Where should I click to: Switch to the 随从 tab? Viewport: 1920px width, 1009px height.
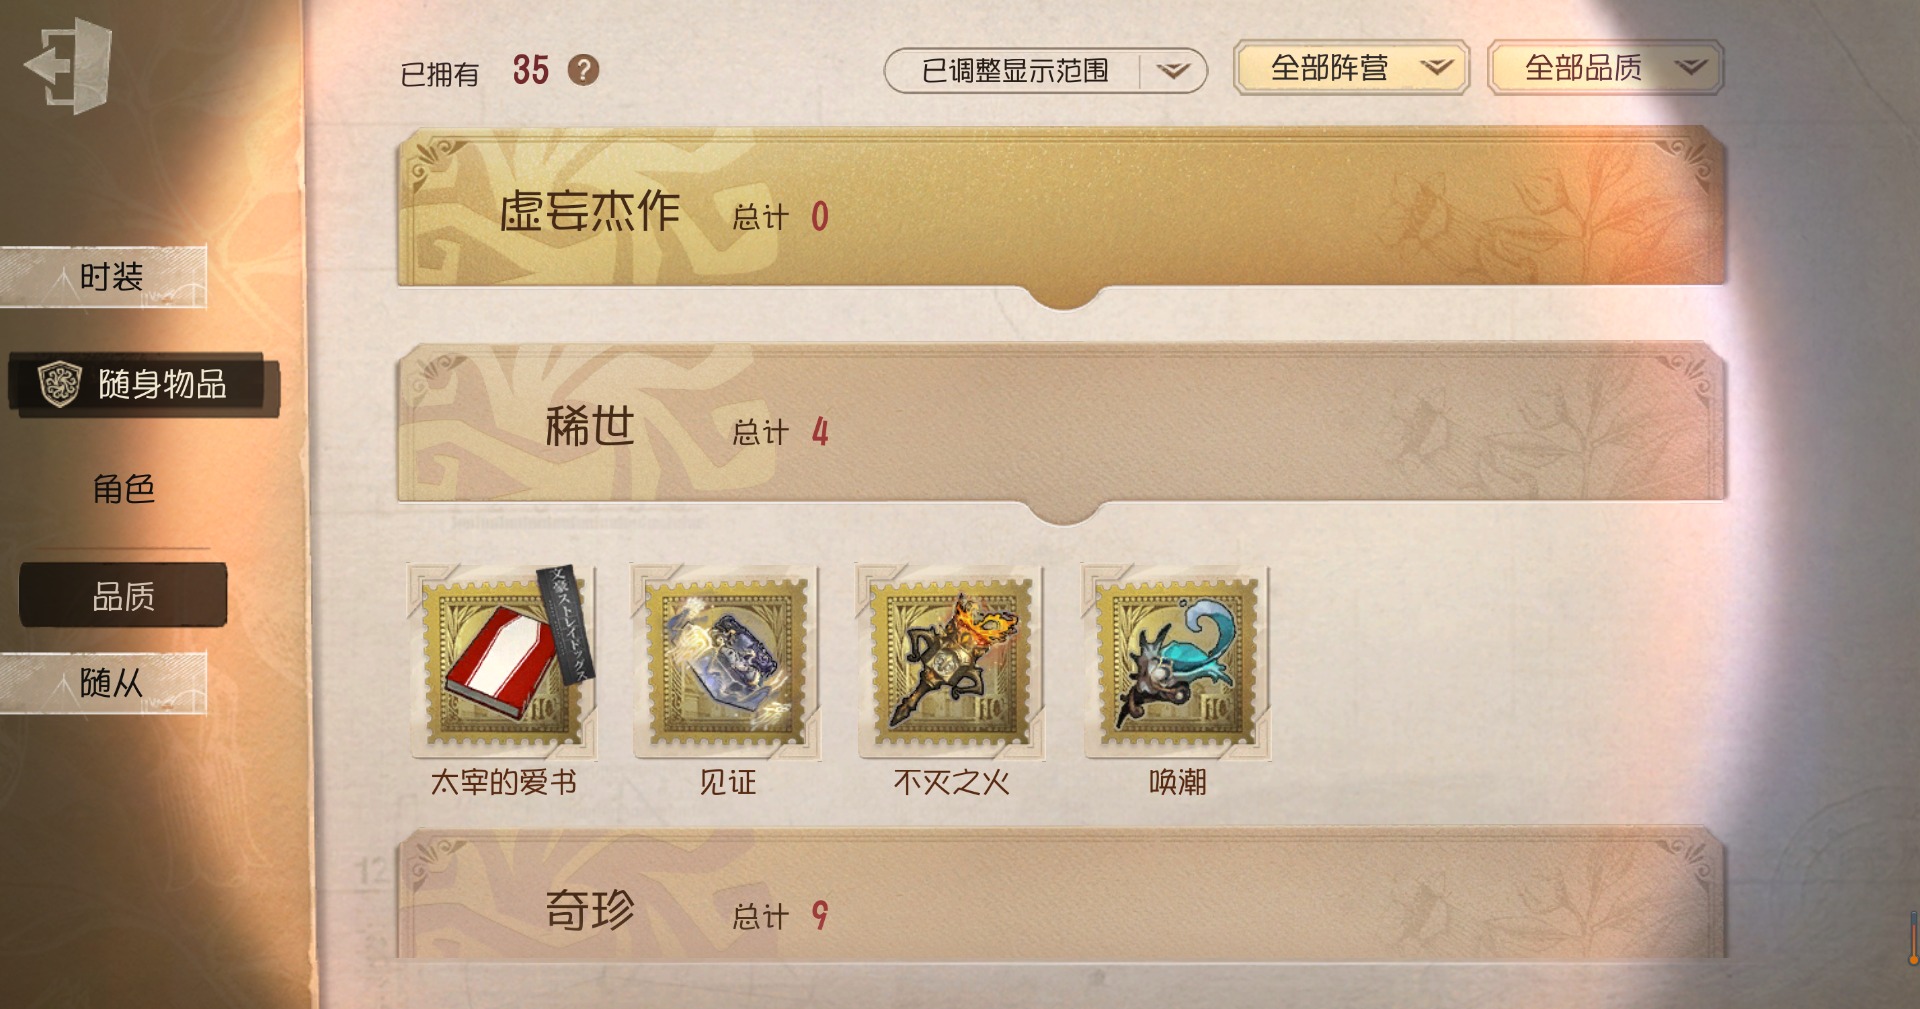(104, 683)
